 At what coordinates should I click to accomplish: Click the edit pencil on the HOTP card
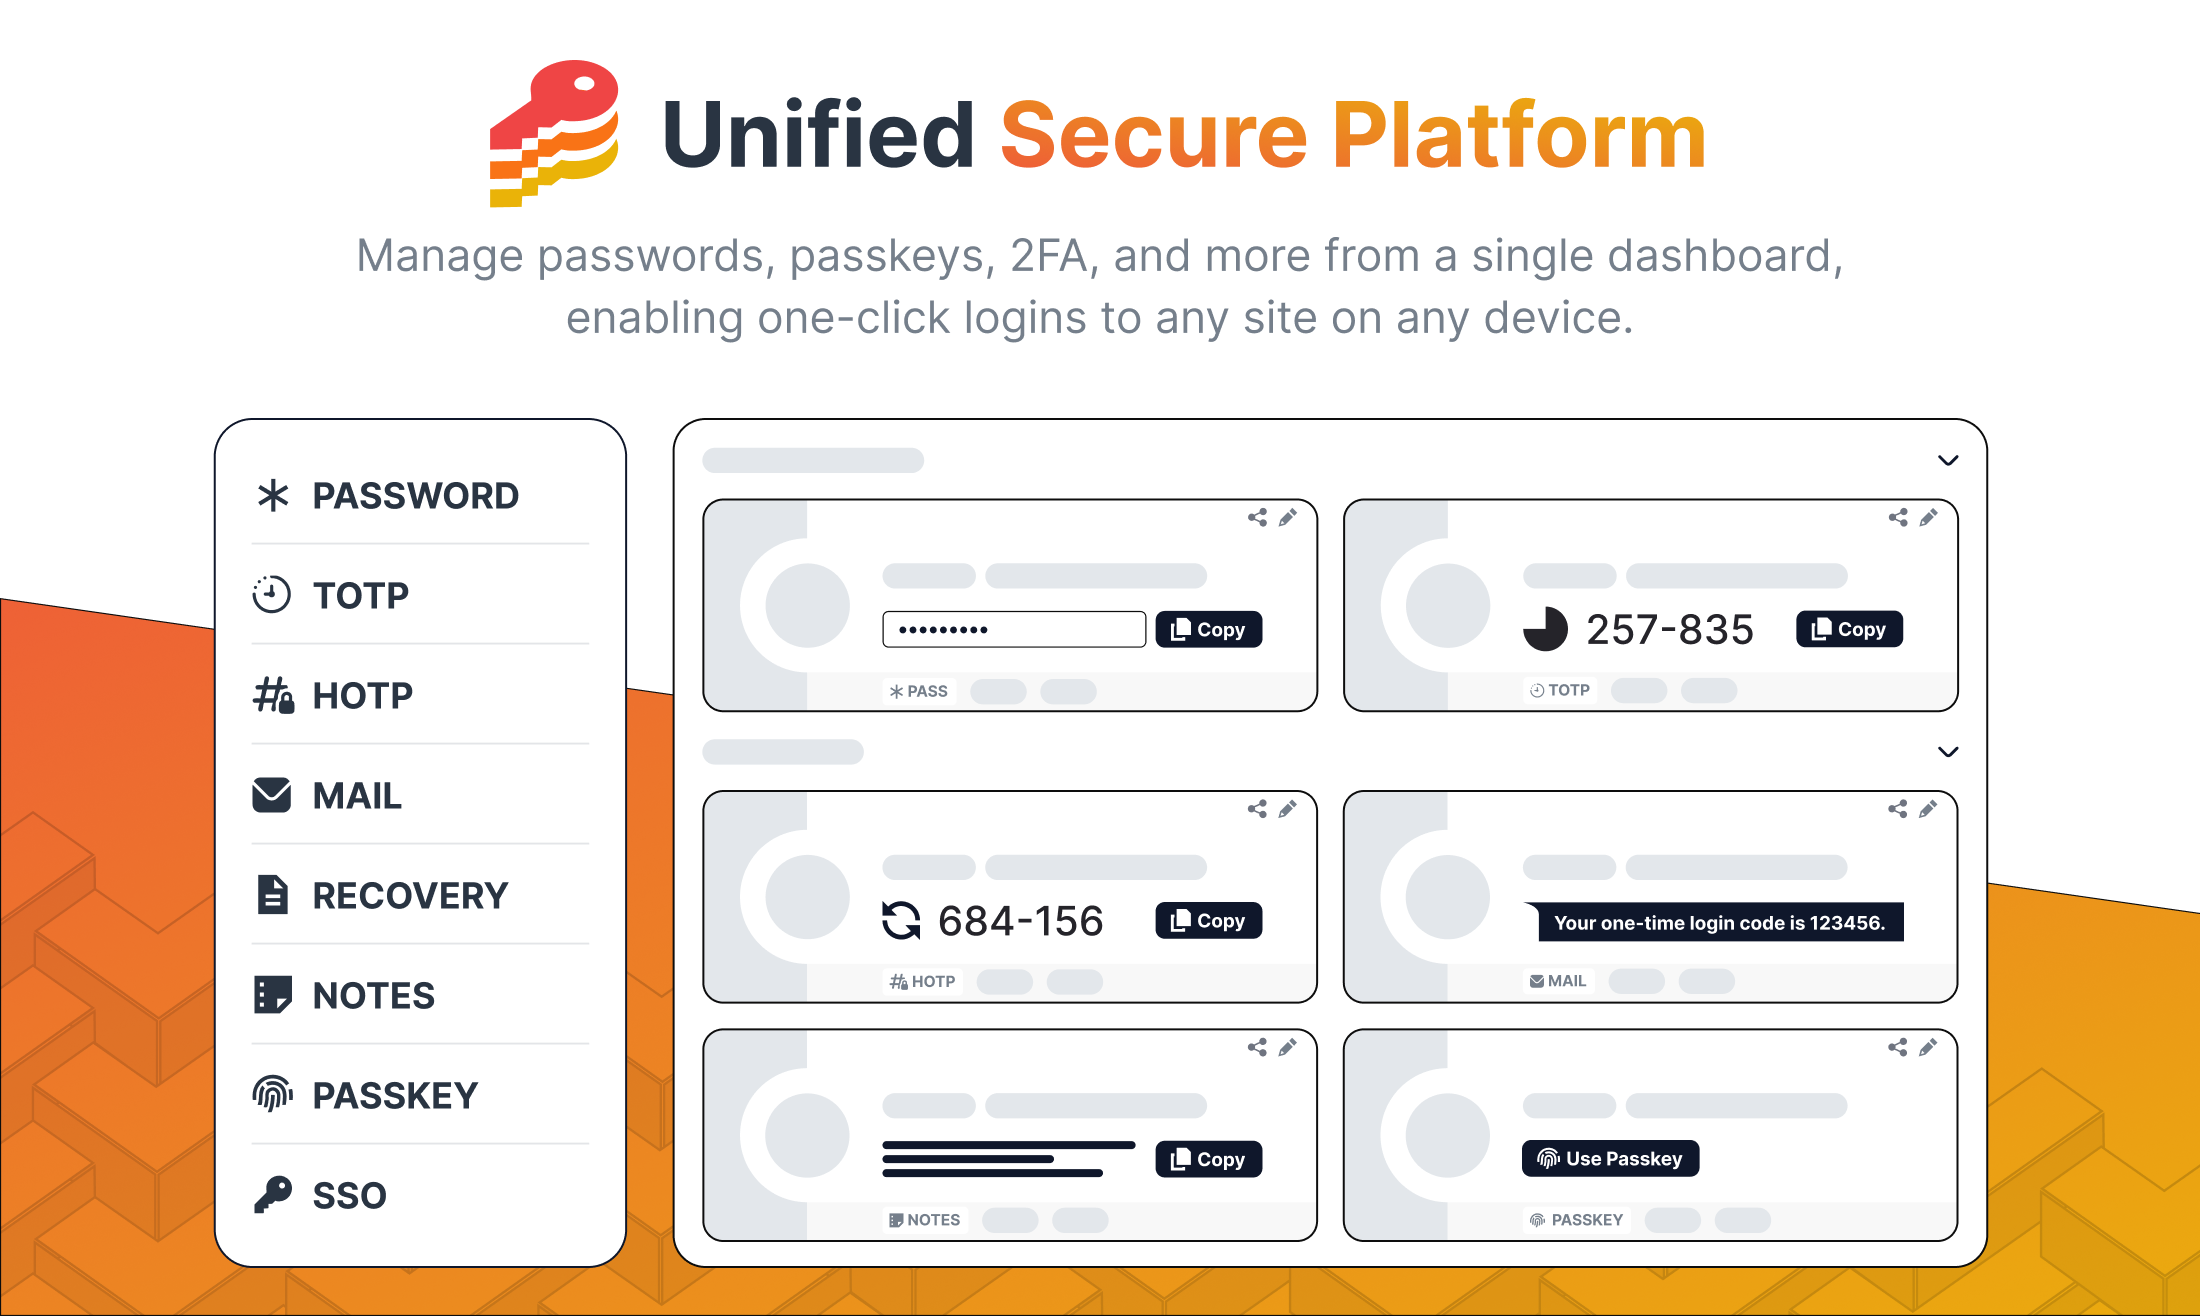point(1288,809)
